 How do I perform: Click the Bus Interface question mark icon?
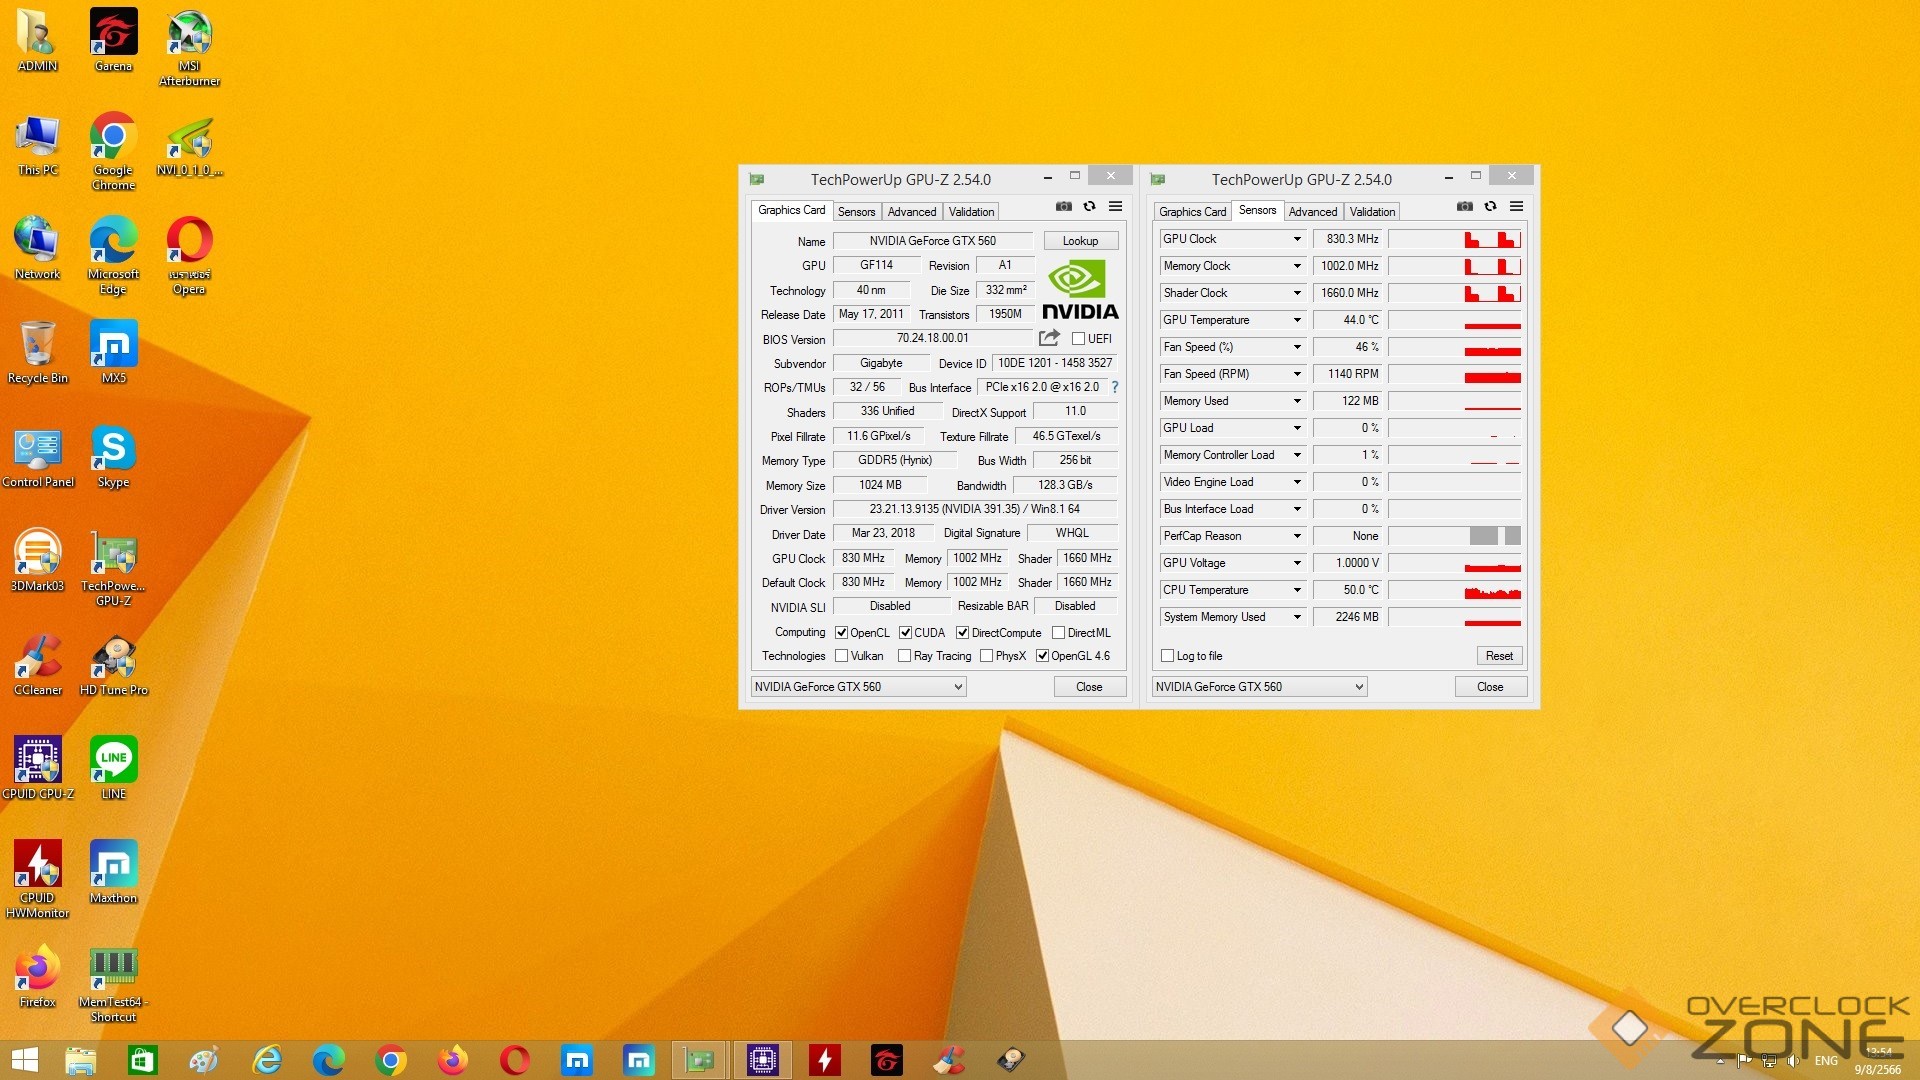tap(1114, 387)
